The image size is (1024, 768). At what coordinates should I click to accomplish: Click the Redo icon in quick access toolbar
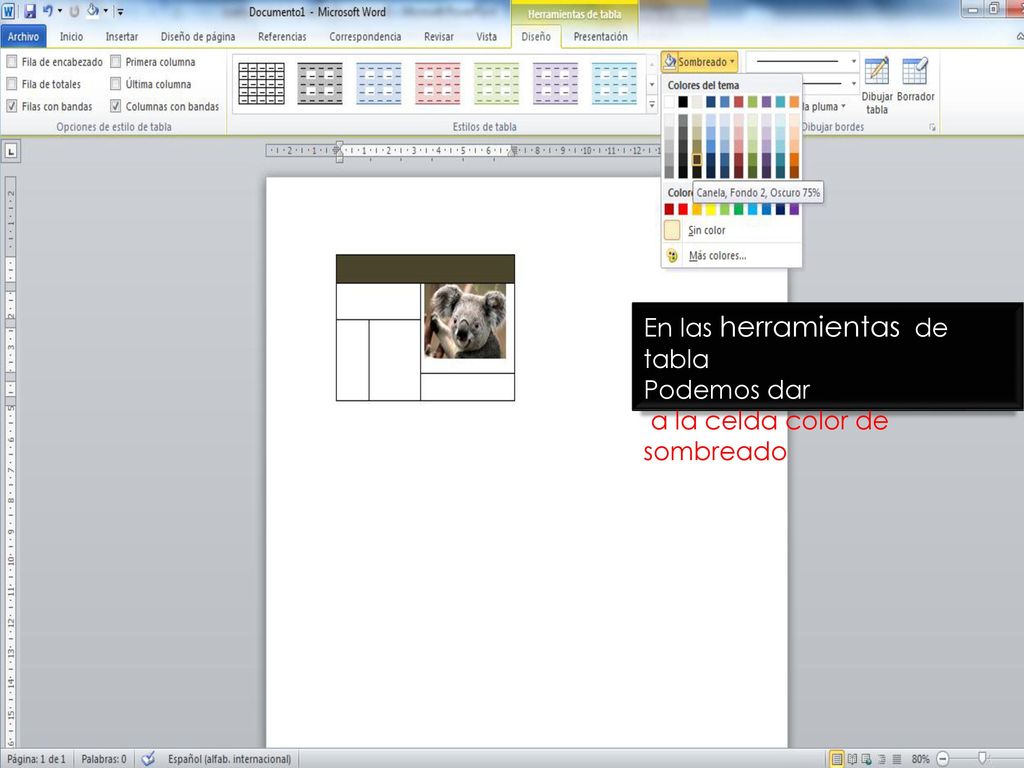tap(74, 11)
